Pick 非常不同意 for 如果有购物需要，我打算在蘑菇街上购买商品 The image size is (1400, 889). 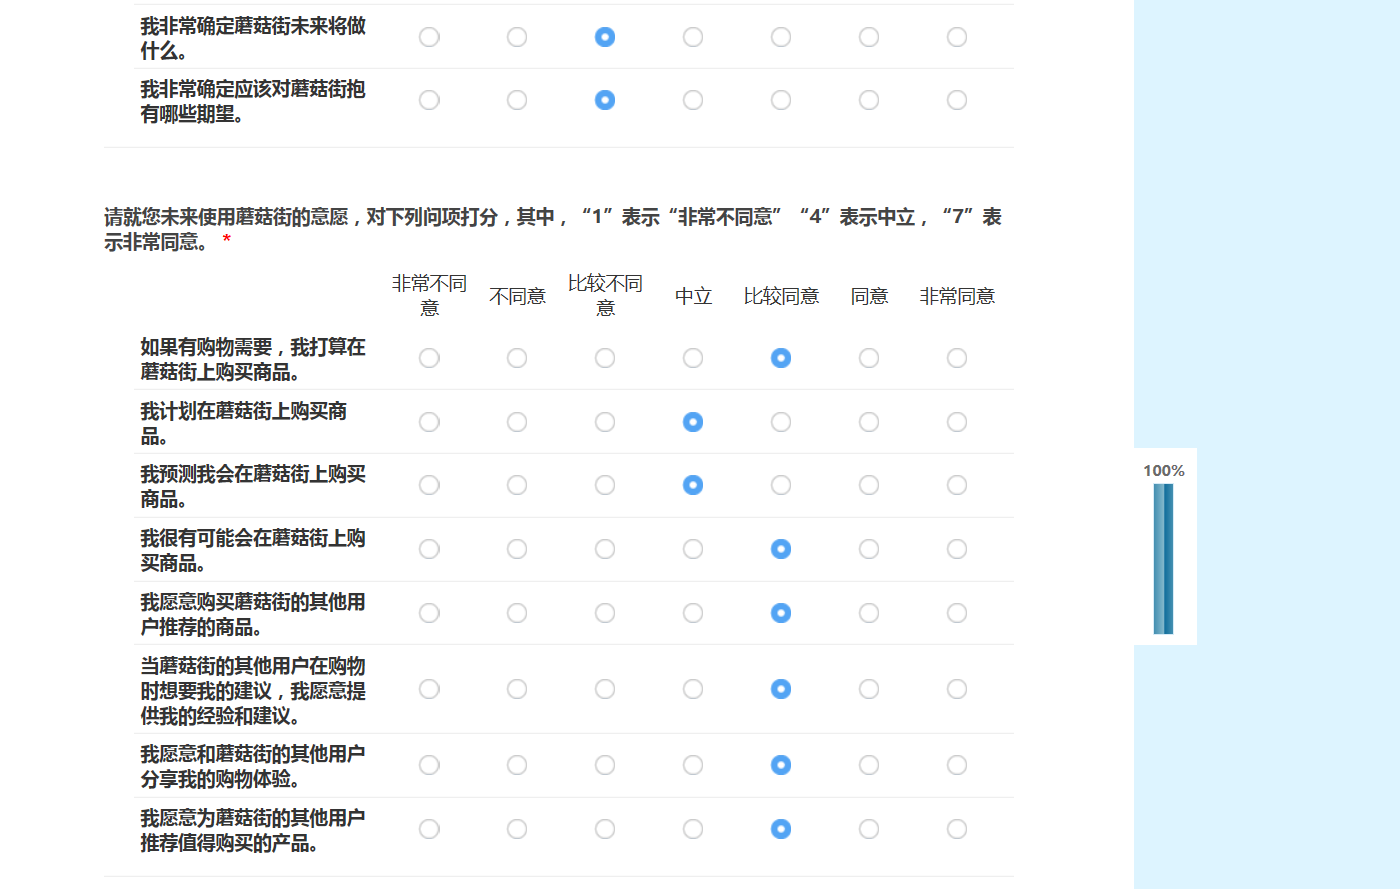(x=429, y=358)
